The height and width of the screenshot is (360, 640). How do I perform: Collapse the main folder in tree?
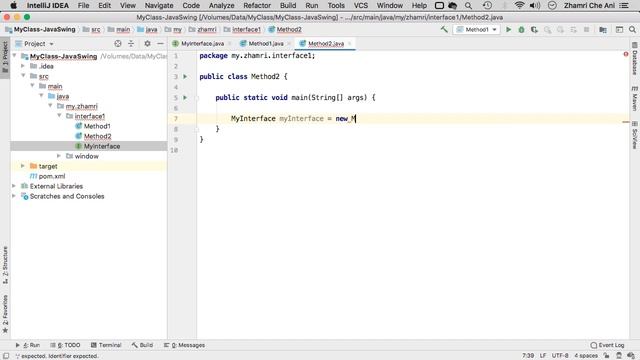pyautogui.click(x=32, y=86)
